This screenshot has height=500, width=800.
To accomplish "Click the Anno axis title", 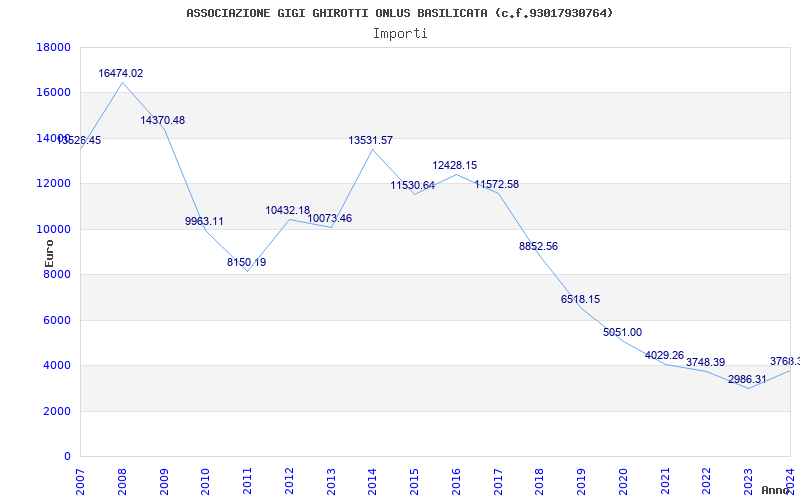I will coord(776,490).
